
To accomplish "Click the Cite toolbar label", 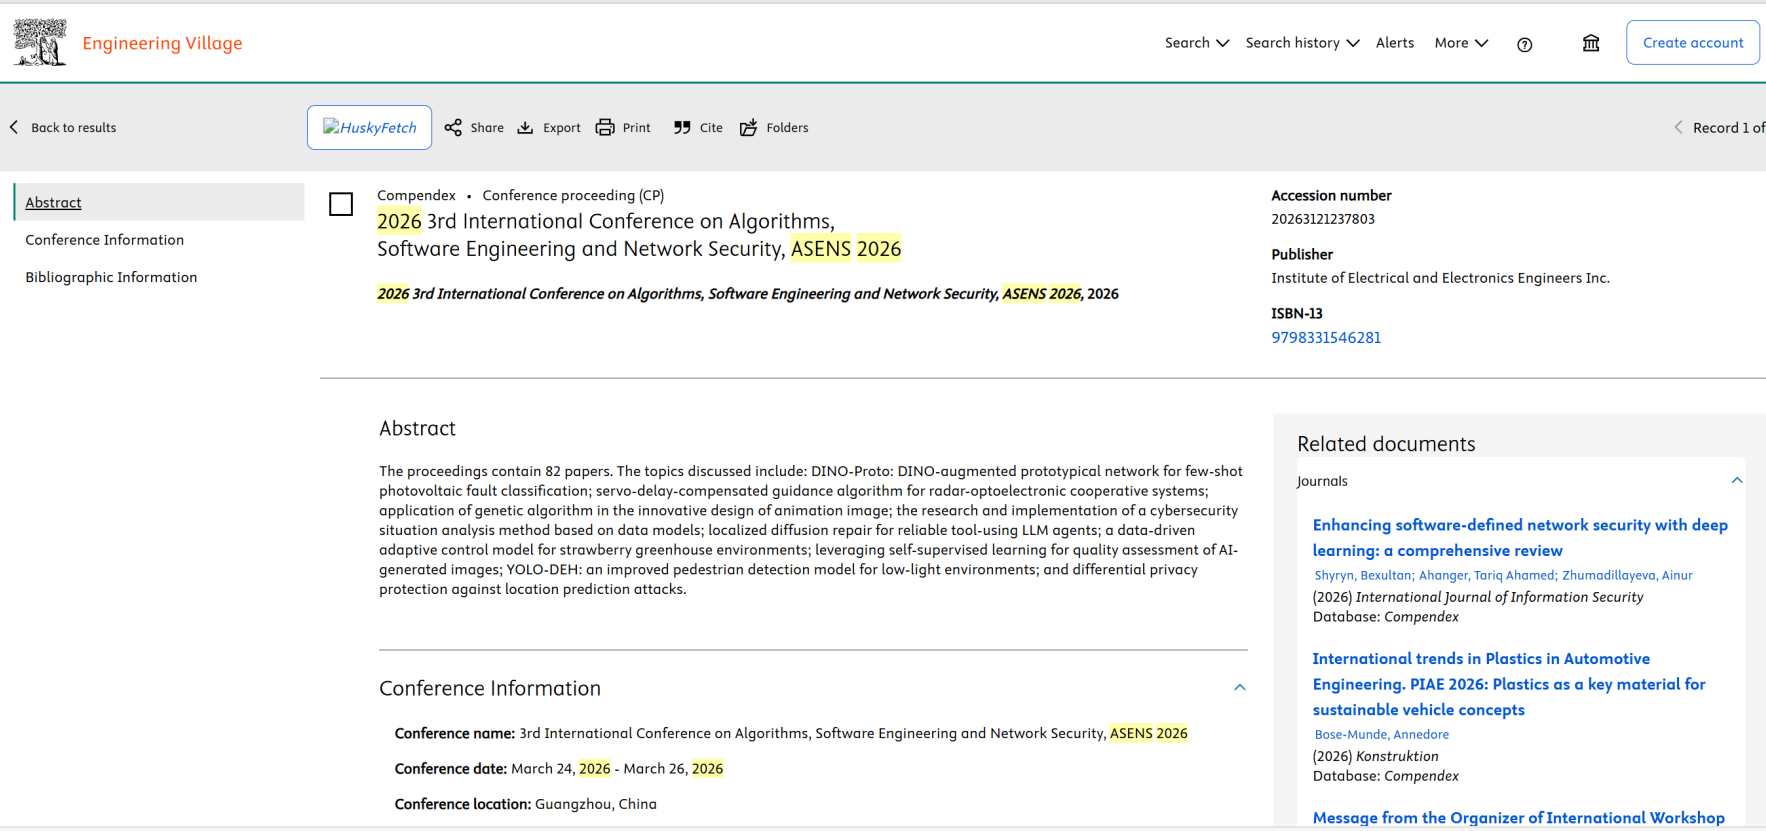I will 711,128.
